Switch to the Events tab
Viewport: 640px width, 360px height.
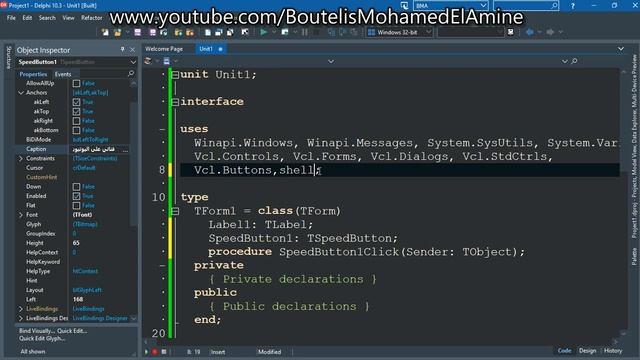pos(63,74)
